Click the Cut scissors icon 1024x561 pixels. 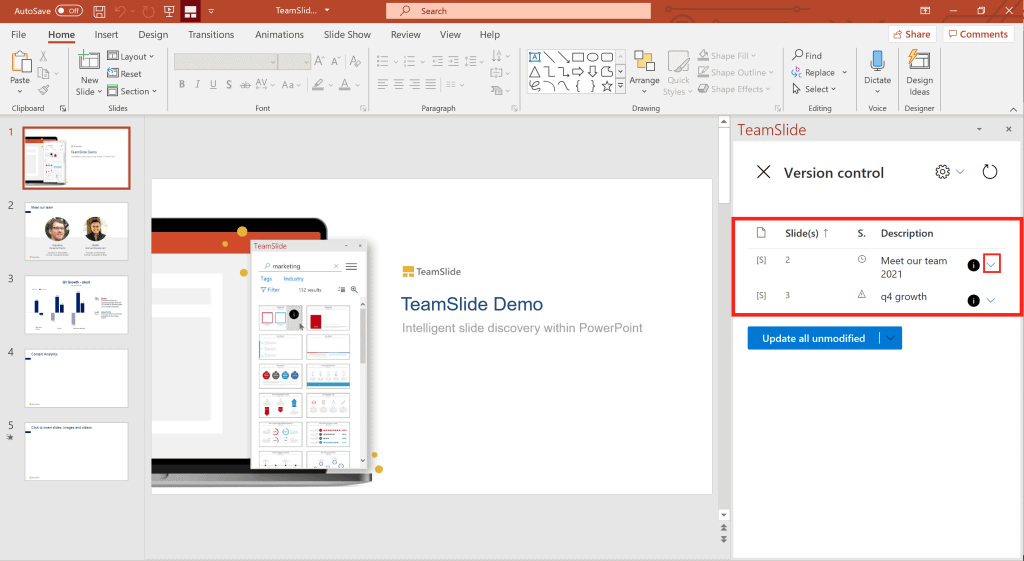(43, 56)
